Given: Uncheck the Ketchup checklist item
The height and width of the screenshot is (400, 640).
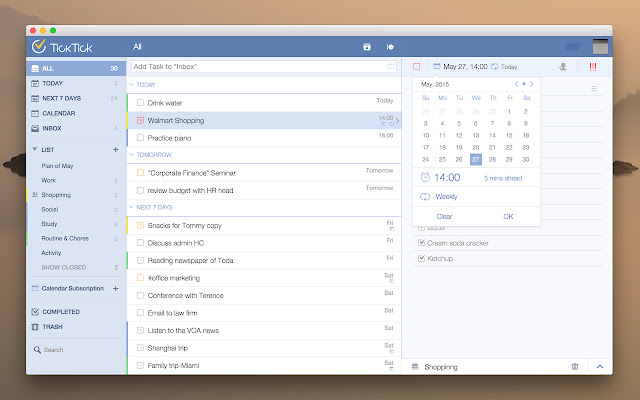Looking at the screenshot, I should [422, 258].
